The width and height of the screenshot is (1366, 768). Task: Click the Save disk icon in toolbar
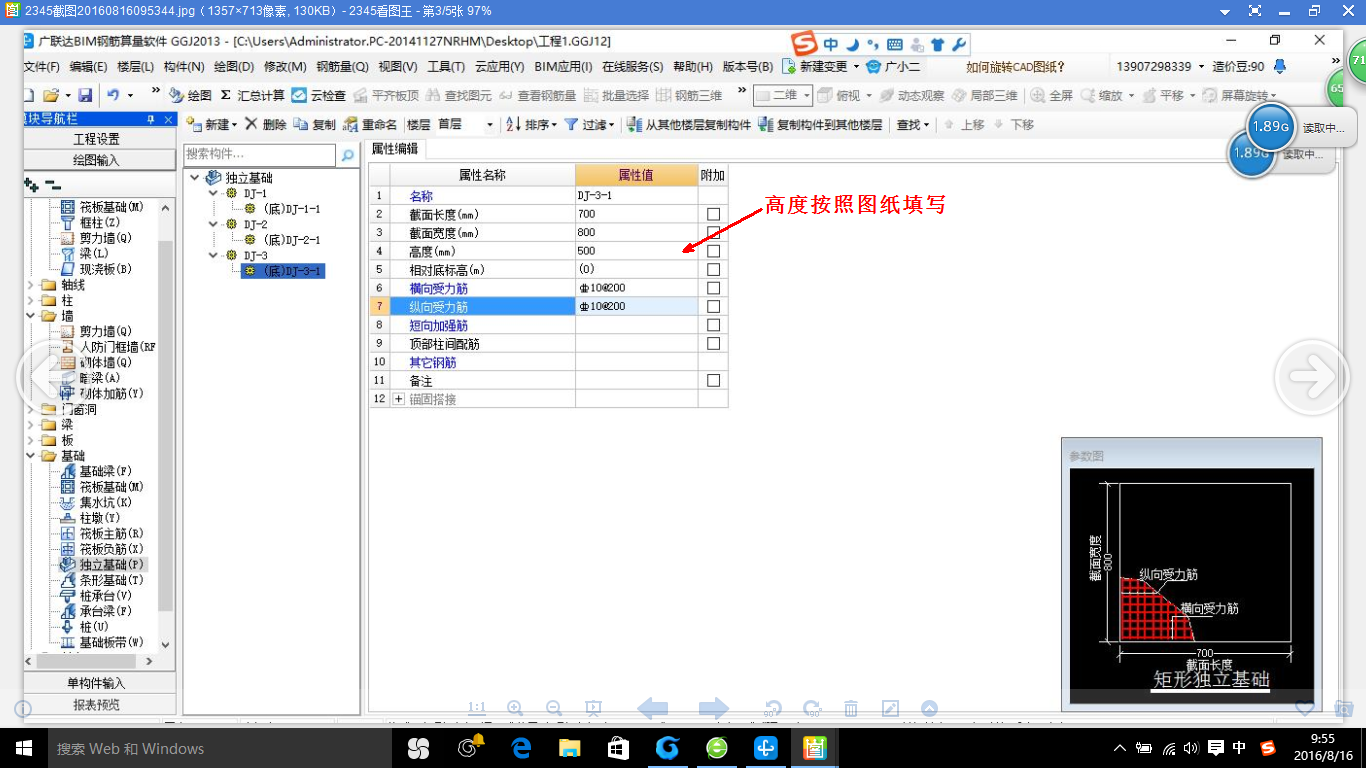tap(85, 95)
